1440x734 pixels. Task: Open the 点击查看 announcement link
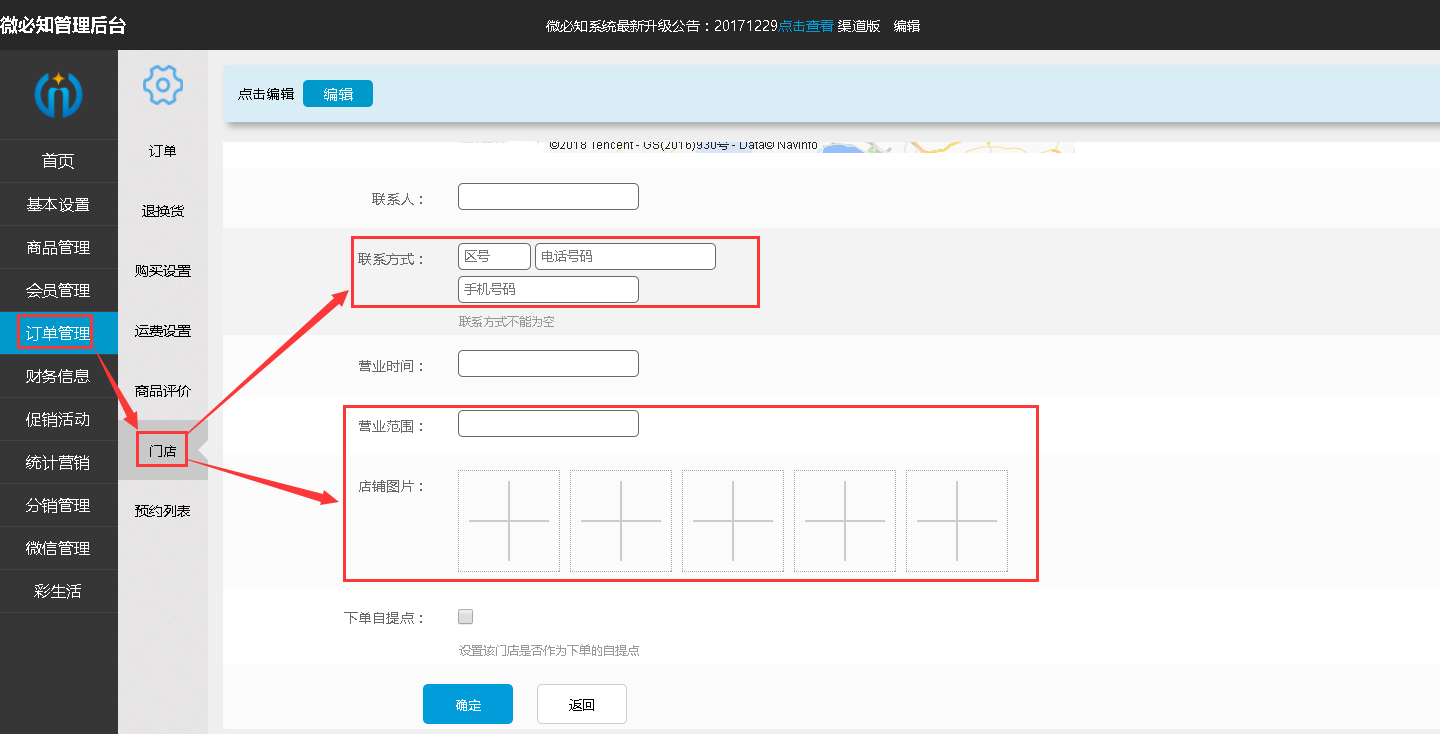(x=806, y=26)
